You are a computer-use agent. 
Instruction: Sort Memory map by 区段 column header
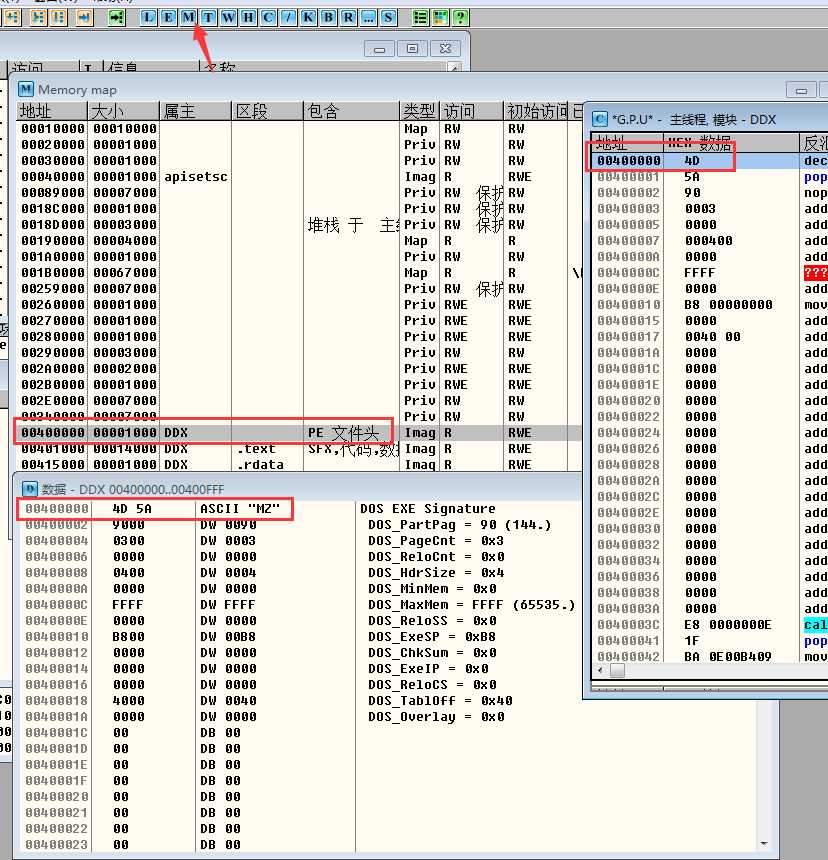click(268, 111)
